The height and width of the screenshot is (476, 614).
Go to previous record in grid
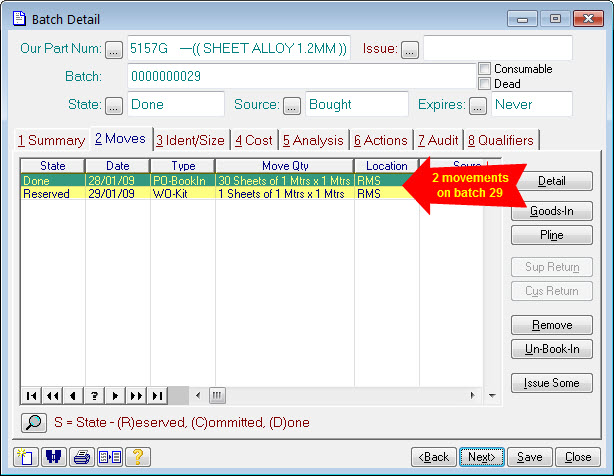(x=73, y=396)
